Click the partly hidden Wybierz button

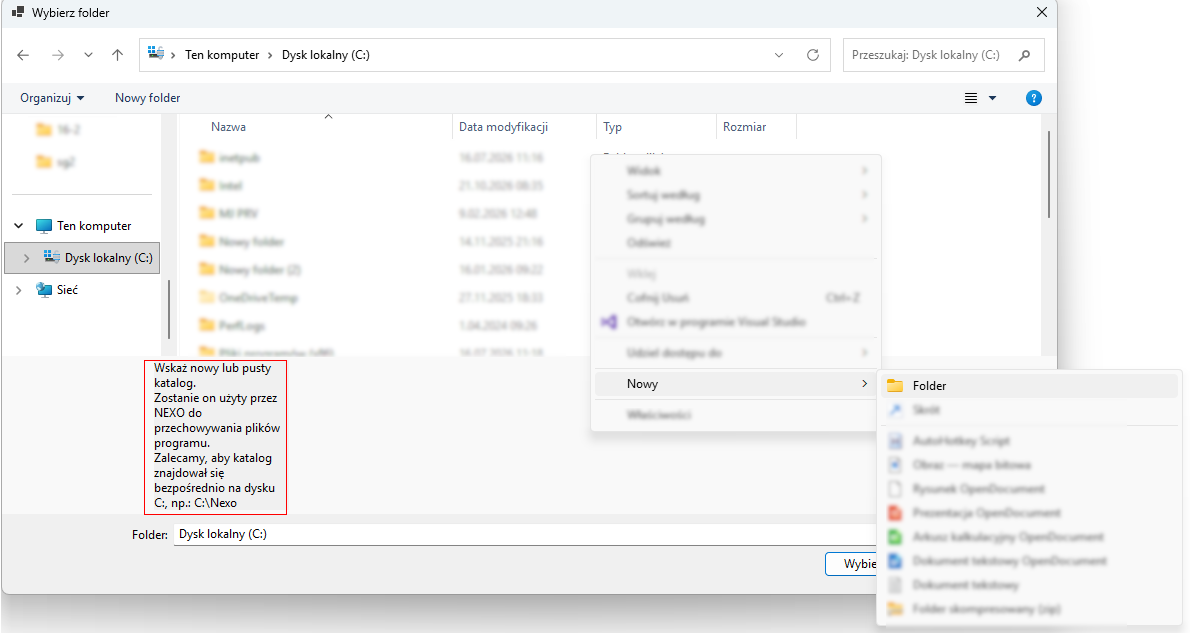[851, 564]
